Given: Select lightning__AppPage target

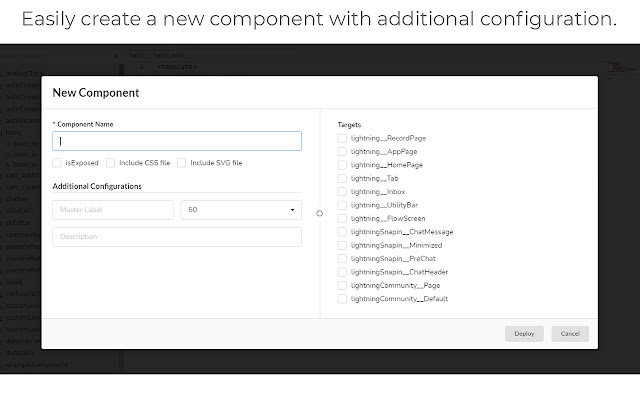Looking at the screenshot, I should [343, 151].
